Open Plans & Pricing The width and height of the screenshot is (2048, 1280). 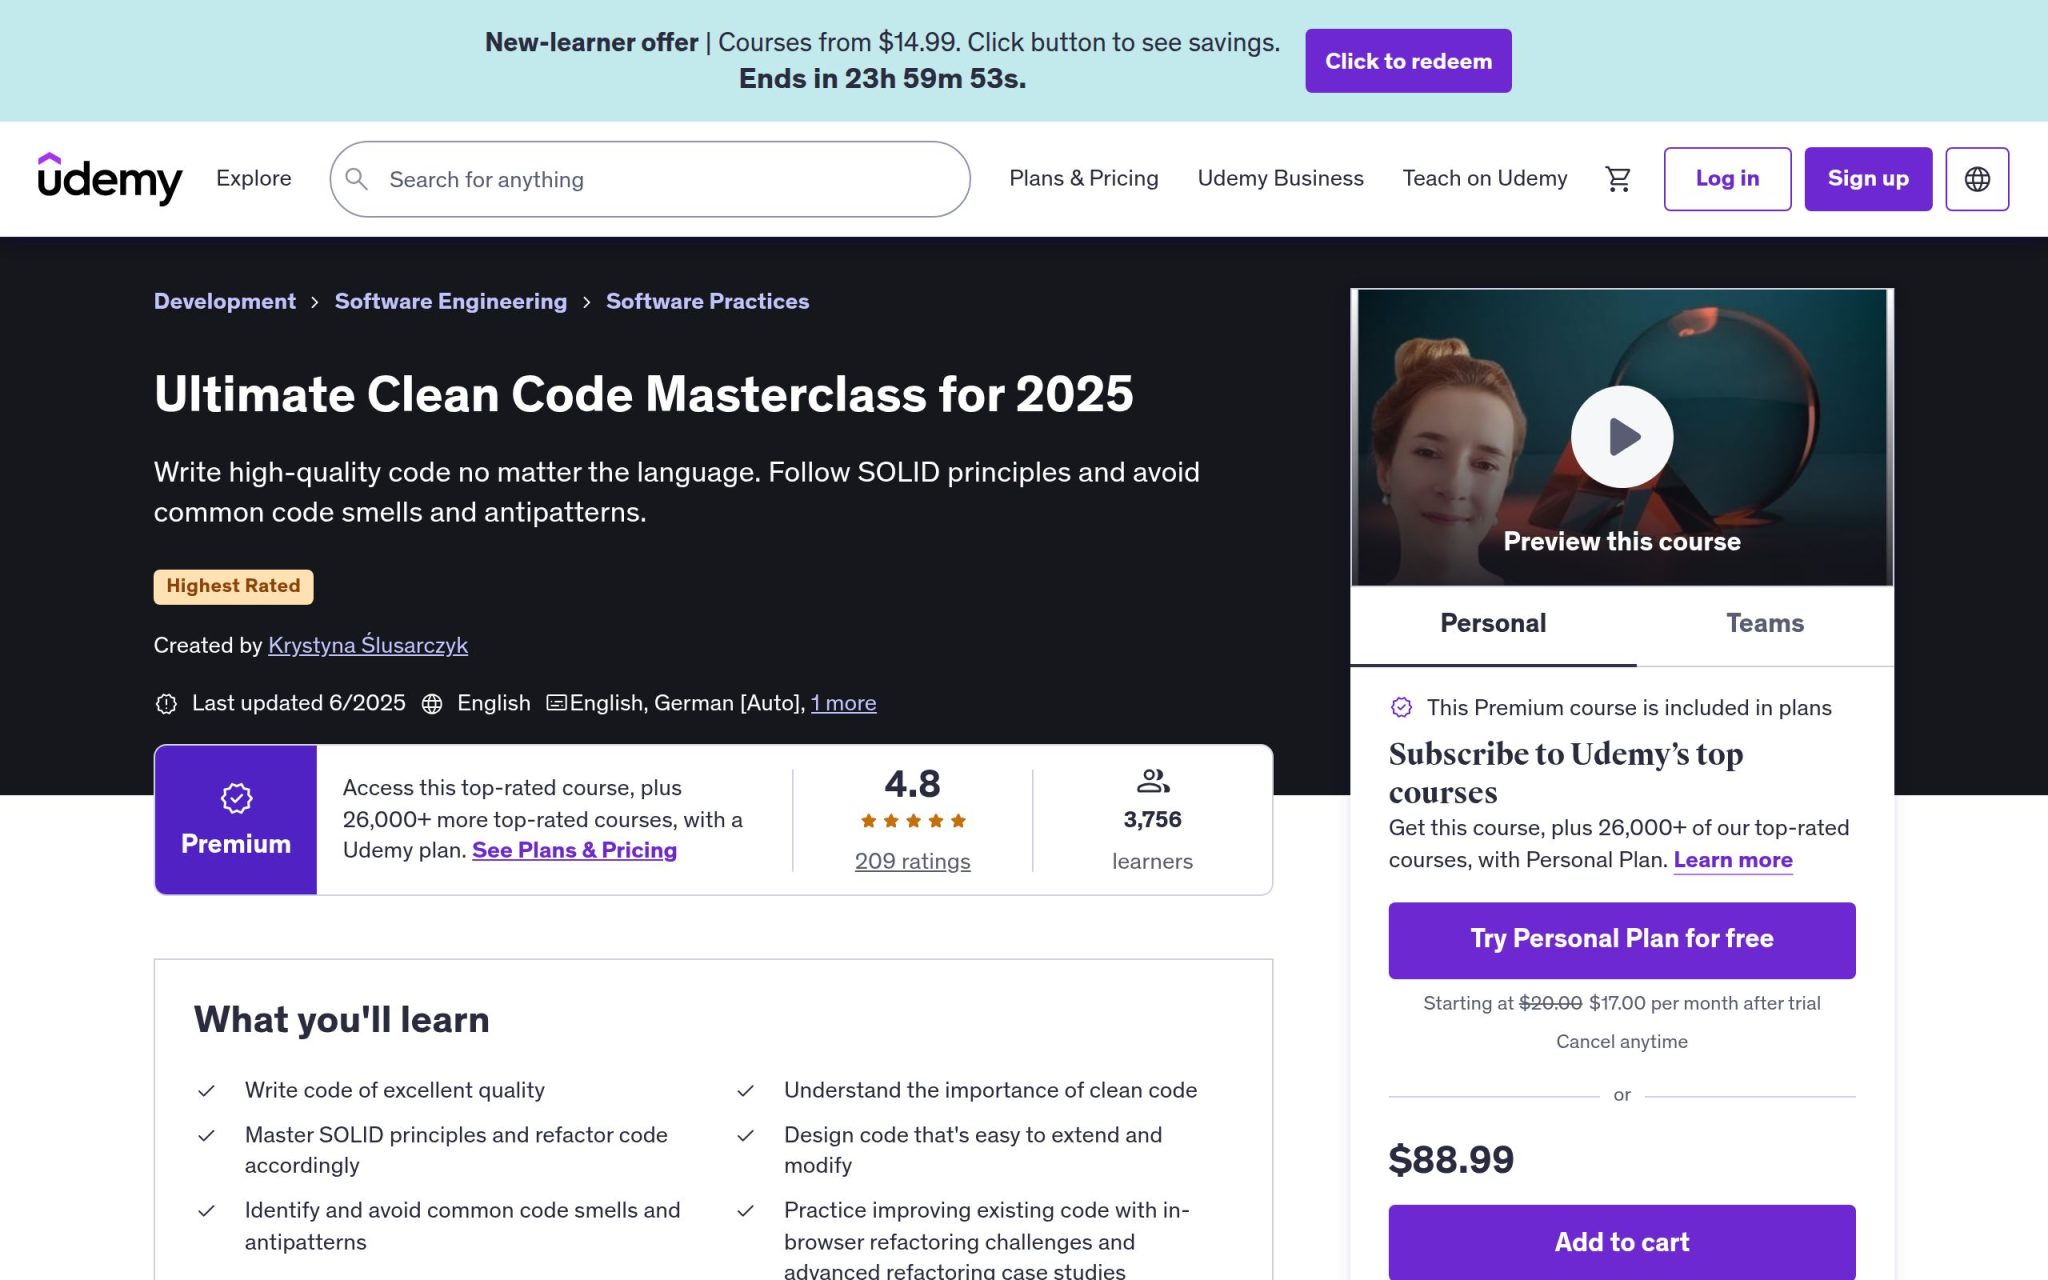pos(1084,178)
